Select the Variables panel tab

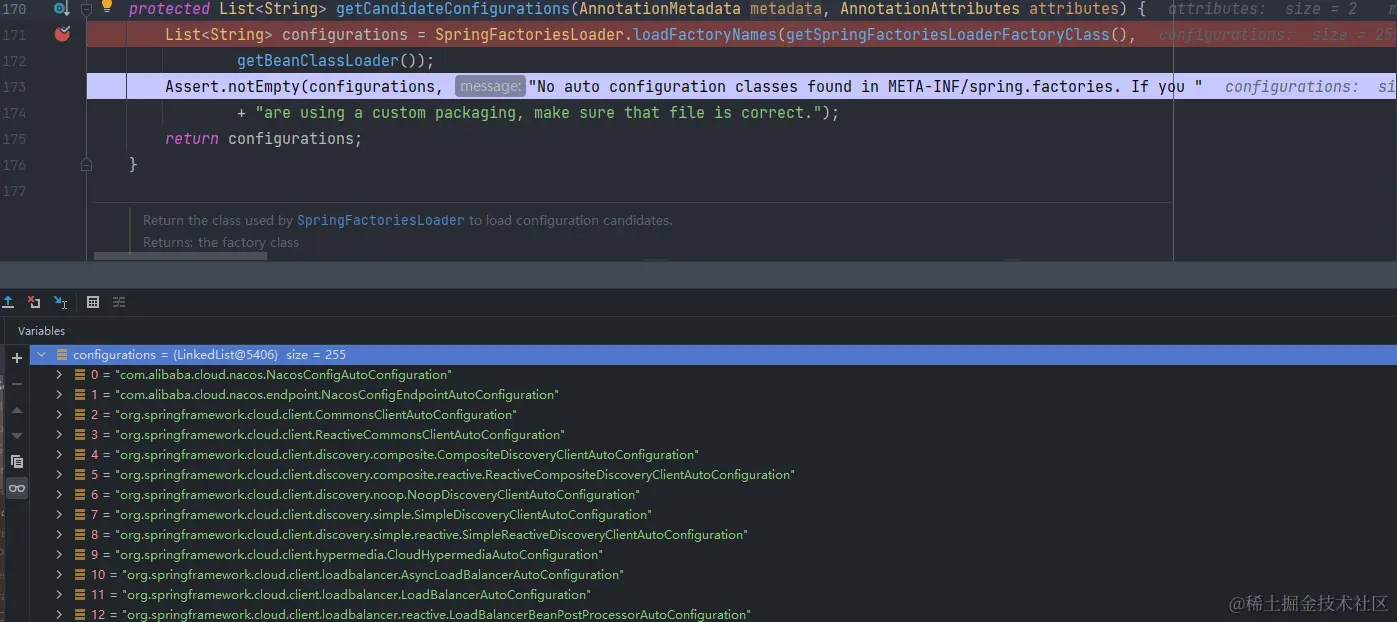(x=41, y=331)
